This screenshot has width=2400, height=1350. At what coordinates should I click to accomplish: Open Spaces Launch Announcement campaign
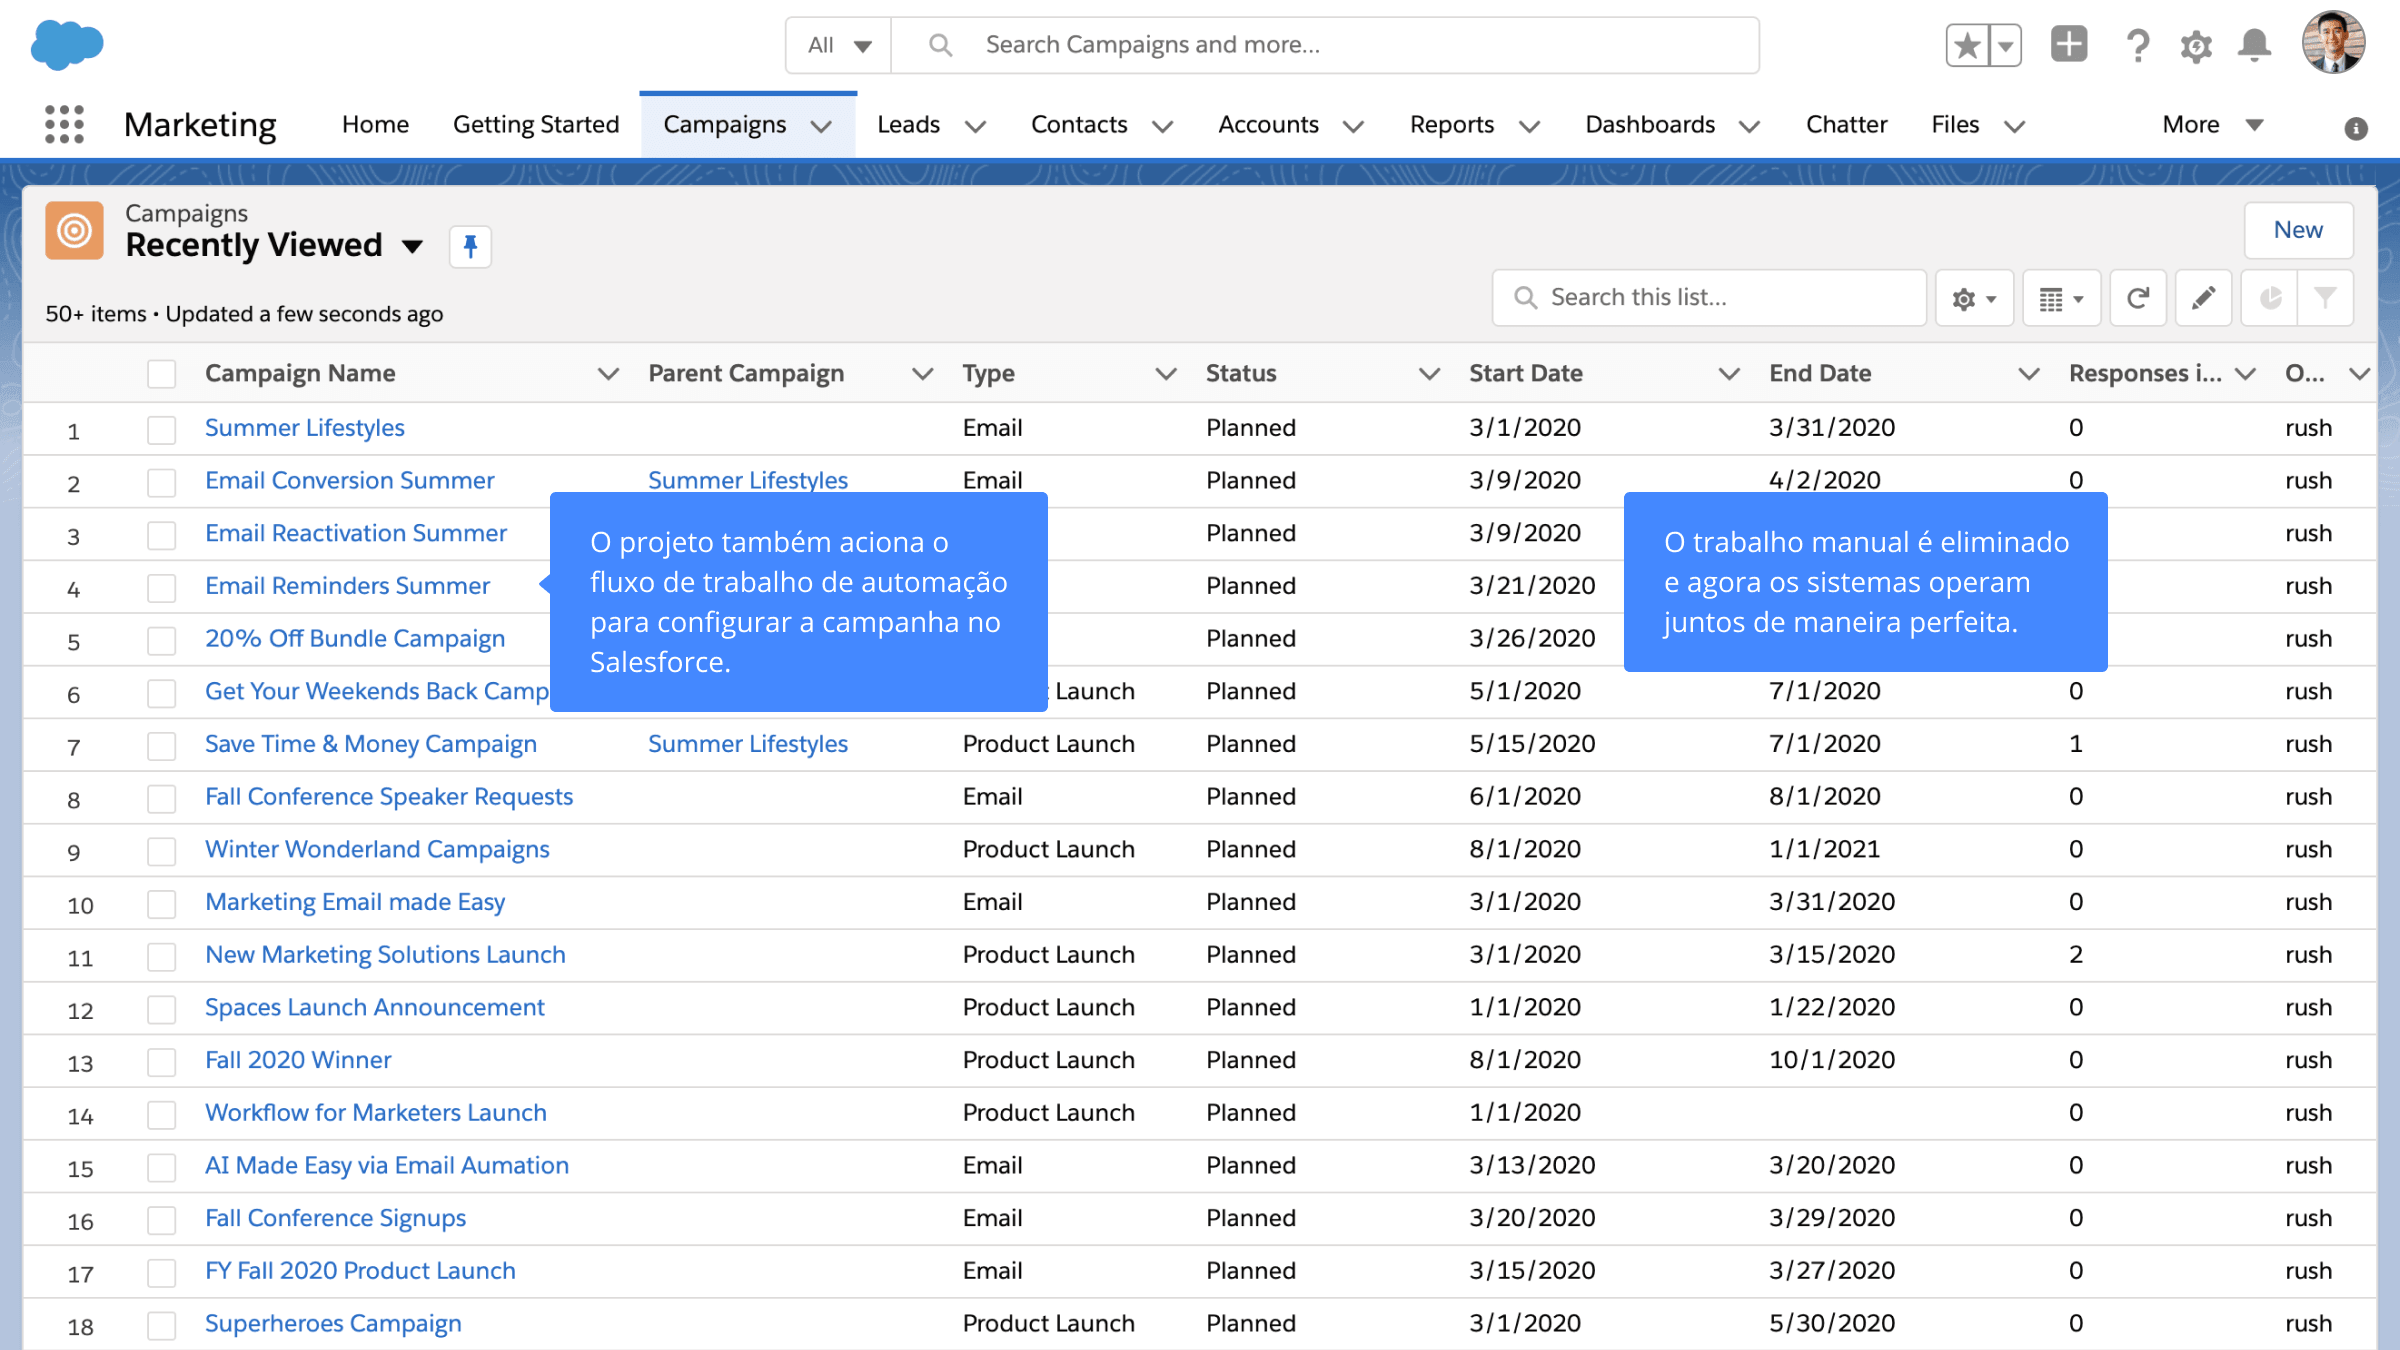[375, 1008]
